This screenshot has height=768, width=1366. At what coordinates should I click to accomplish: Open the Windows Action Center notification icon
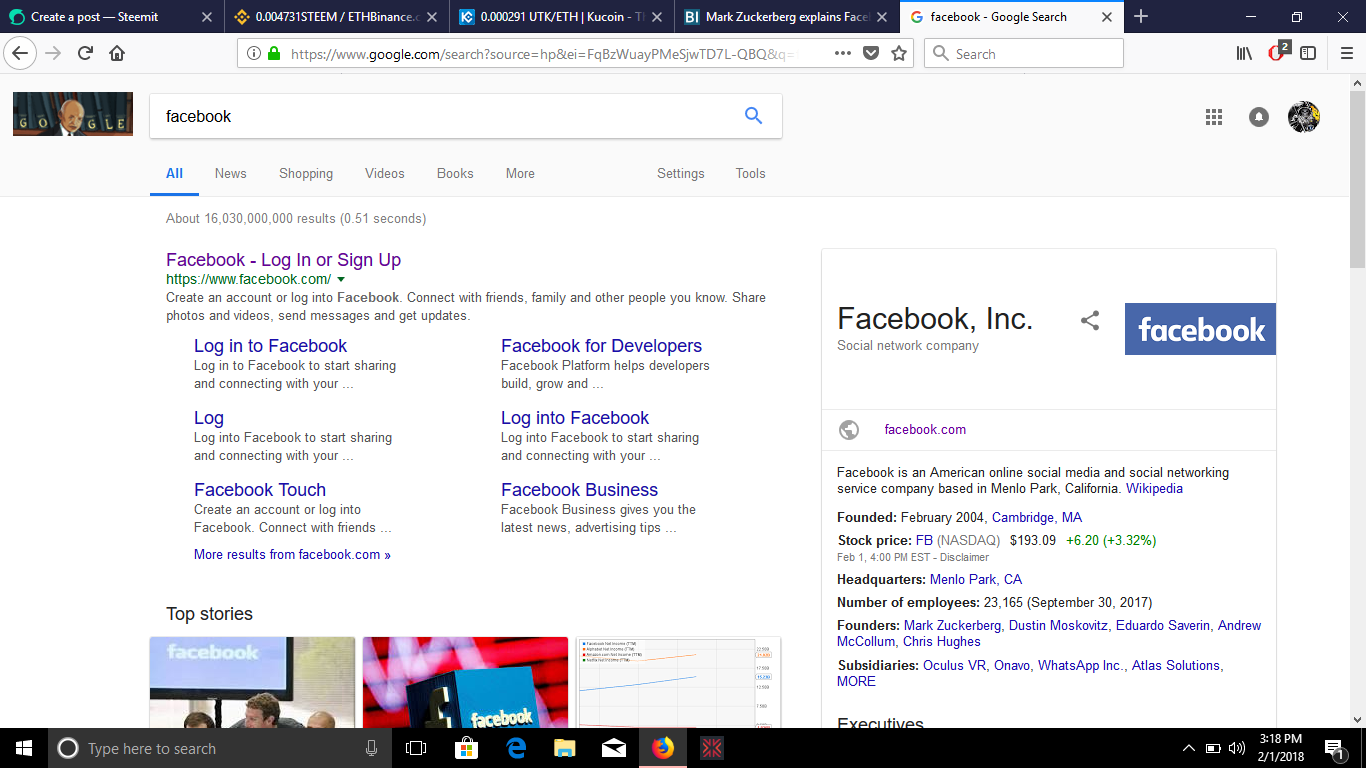click(1334, 748)
